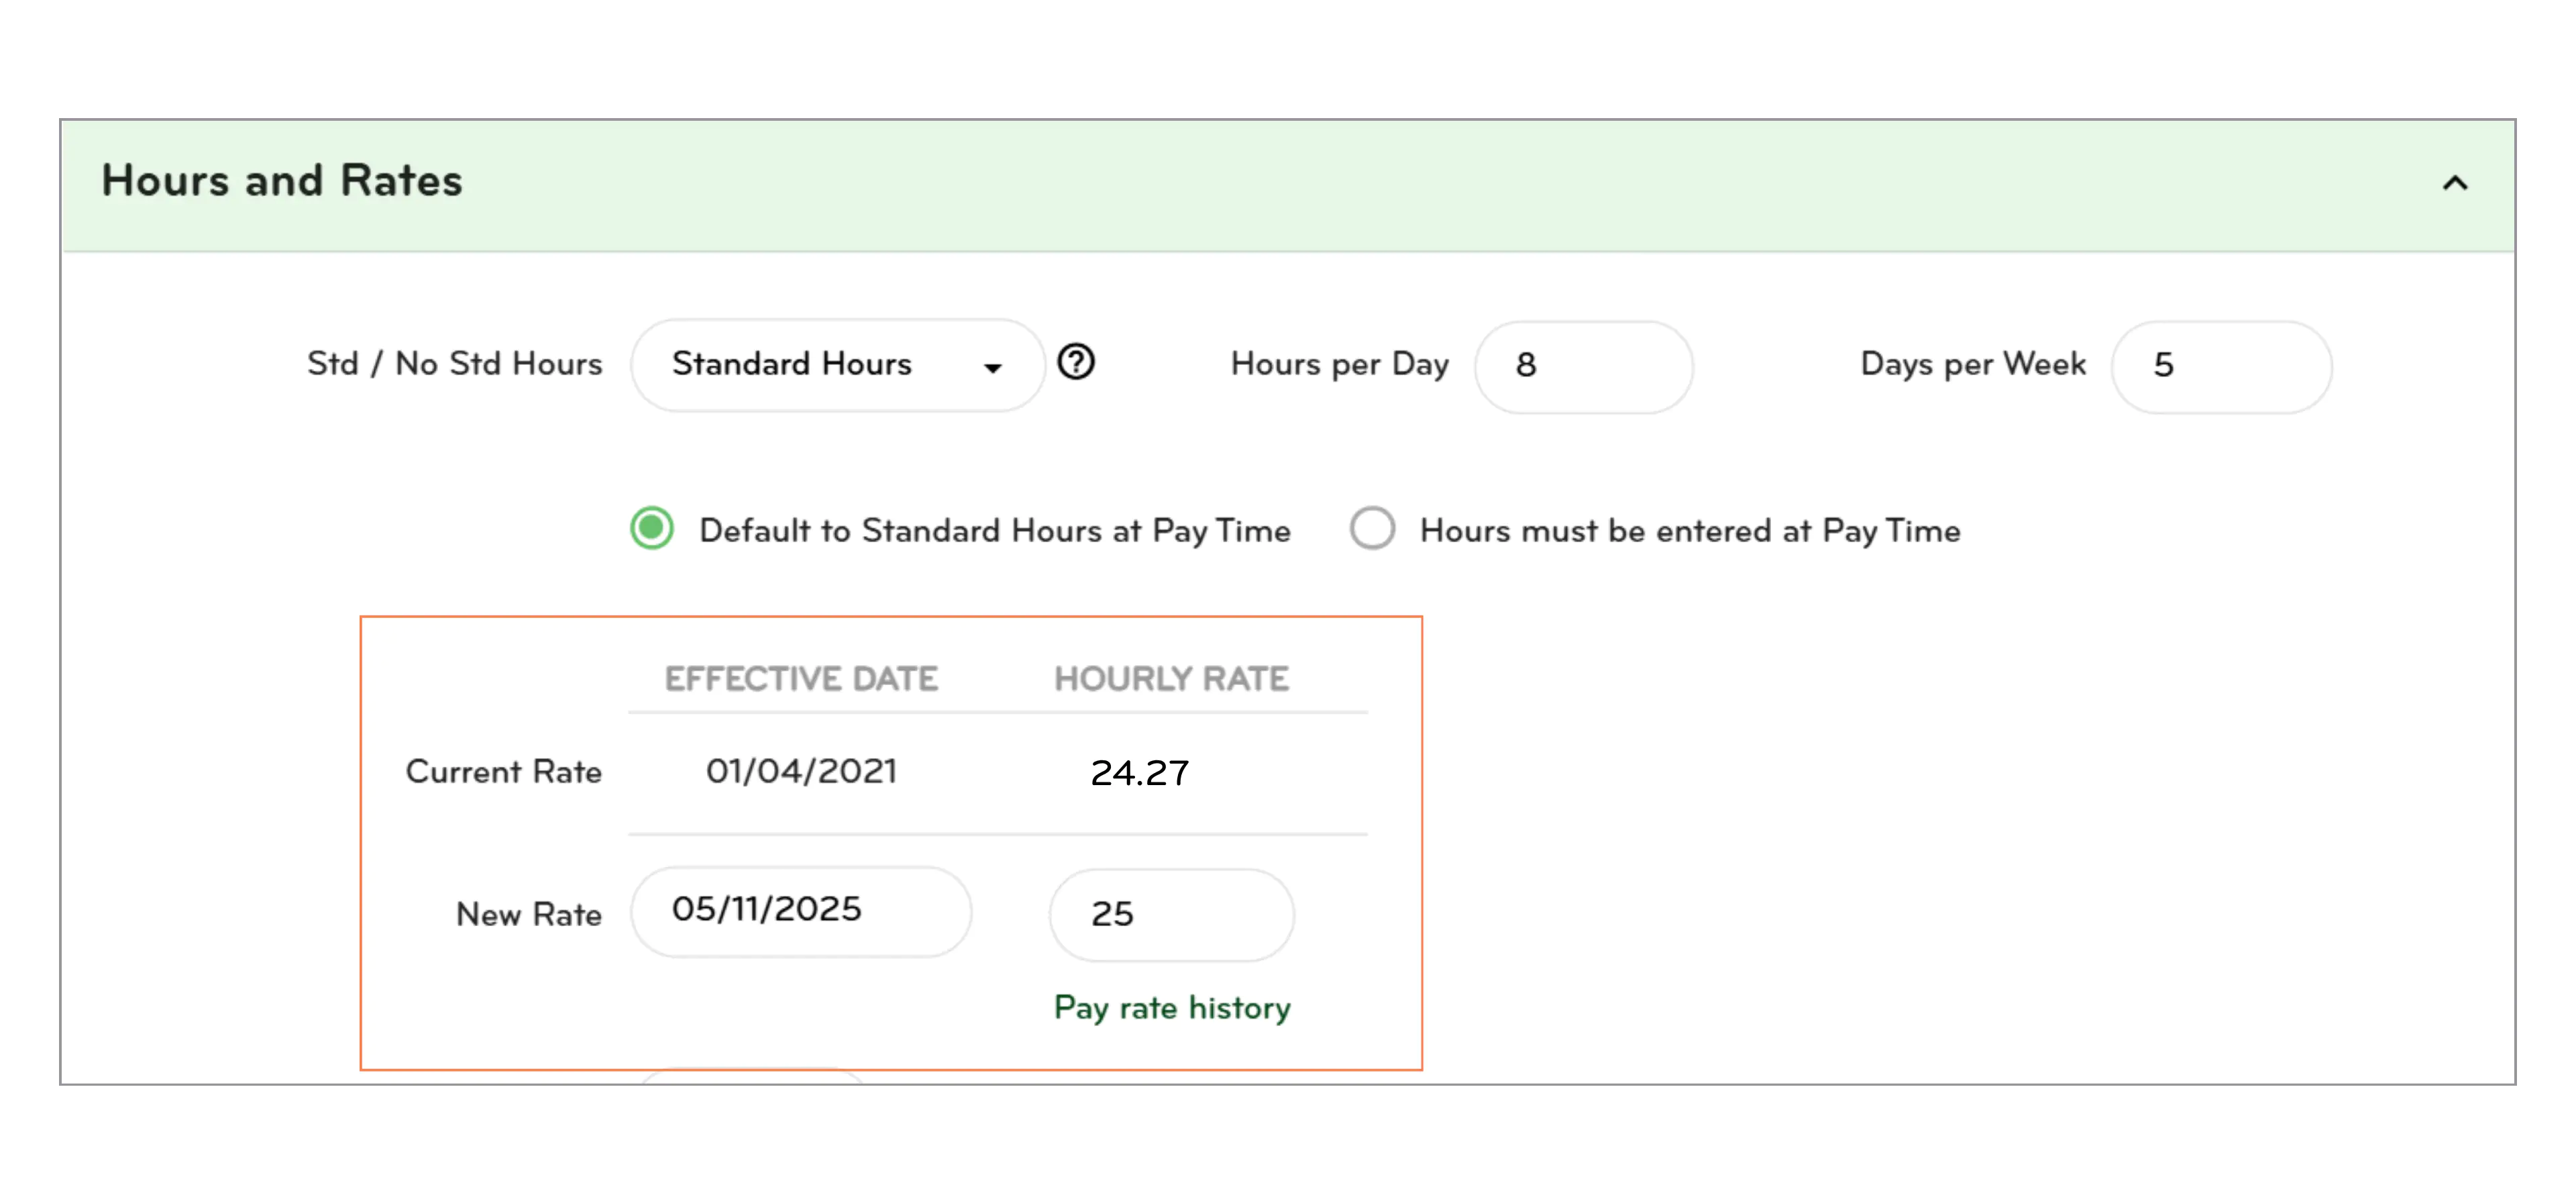Click the current hourly rate value 24.27

point(1139,773)
